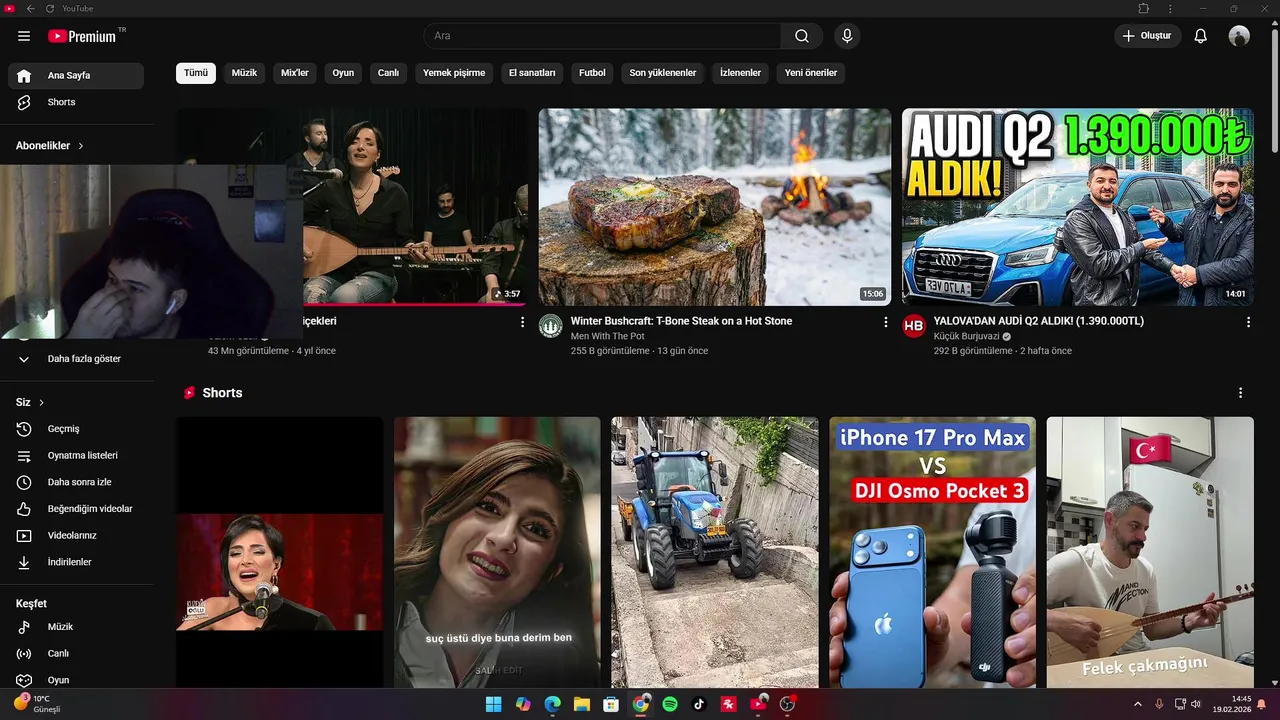The height and width of the screenshot is (720, 1280).
Task: Select the İzlenenler chip
Action: click(740, 73)
